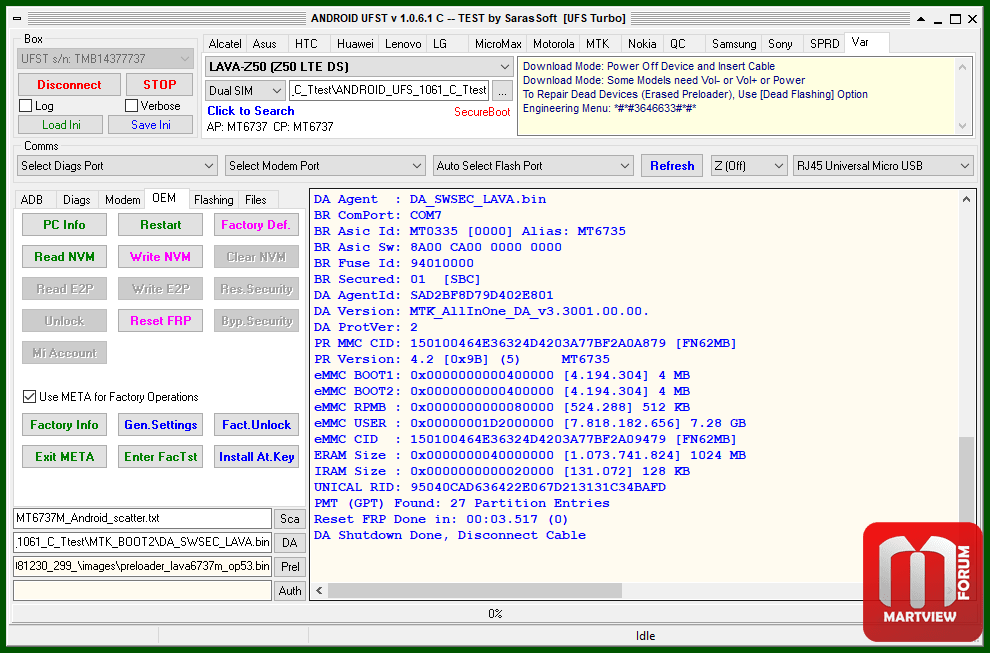
Task: Switch to the Sony brand tab
Action: (780, 44)
